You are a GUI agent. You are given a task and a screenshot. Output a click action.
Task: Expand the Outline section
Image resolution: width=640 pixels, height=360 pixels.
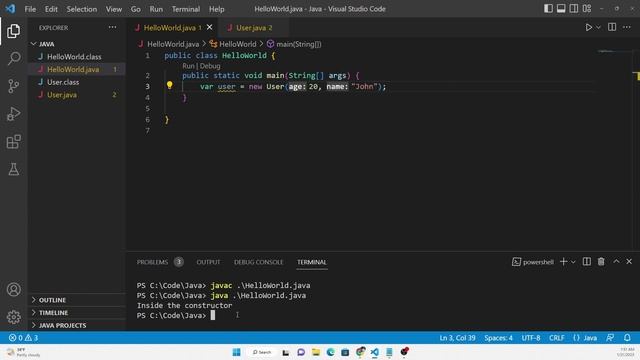77,300
